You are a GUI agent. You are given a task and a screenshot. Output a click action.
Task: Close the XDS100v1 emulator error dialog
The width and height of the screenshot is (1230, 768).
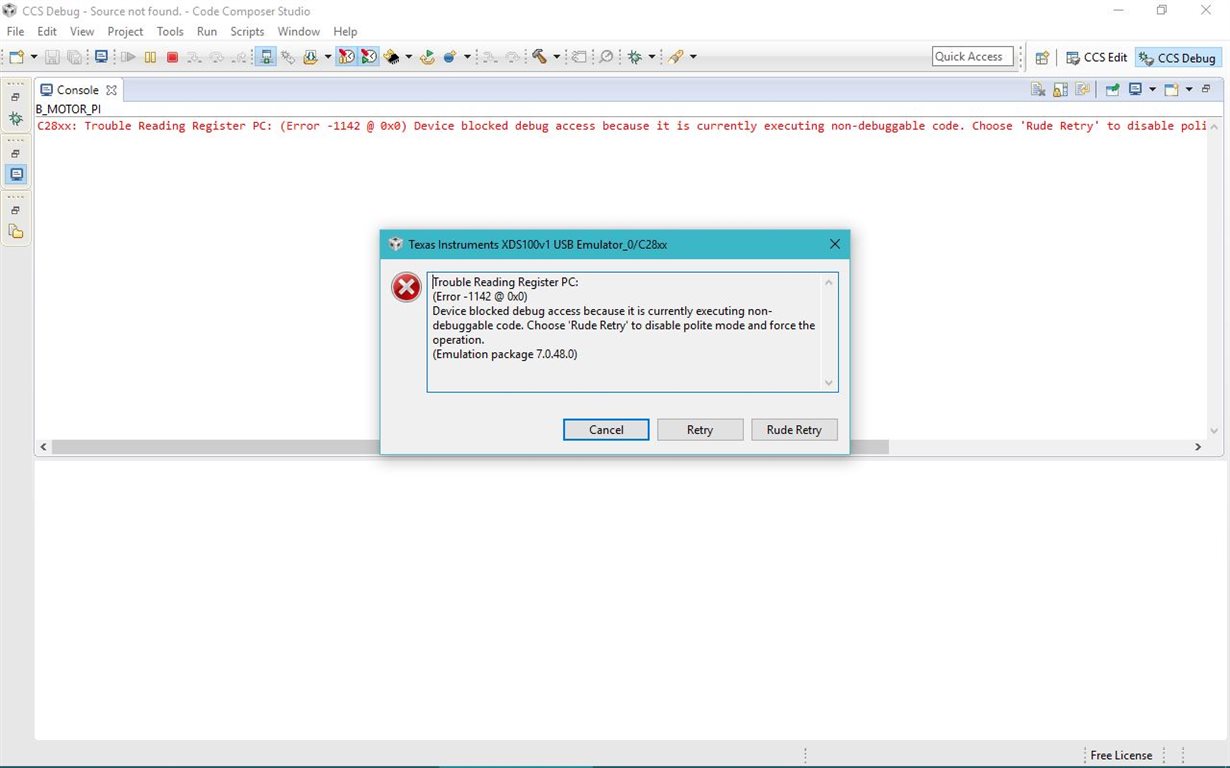[834, 244]
